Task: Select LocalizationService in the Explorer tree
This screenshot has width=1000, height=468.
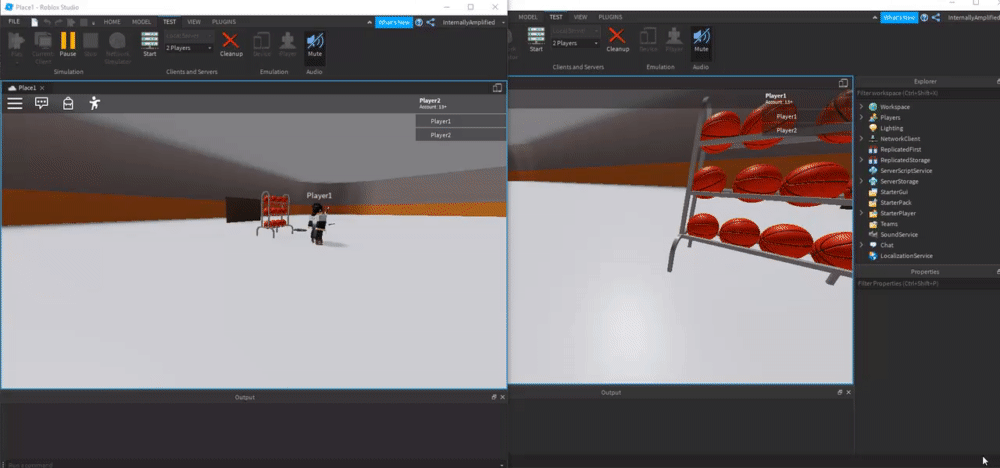Action: point(906,256)
